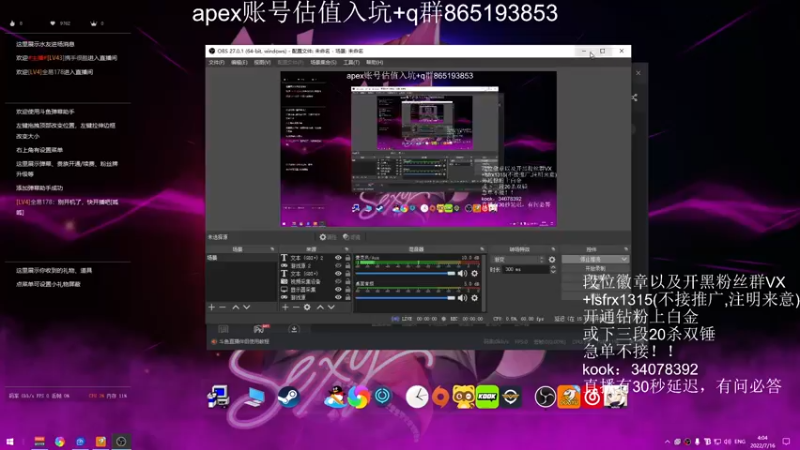The height and width of the screenshot is (450, 800).
Task: Open the KOOK app in the dock
Action: coord(487,397)
